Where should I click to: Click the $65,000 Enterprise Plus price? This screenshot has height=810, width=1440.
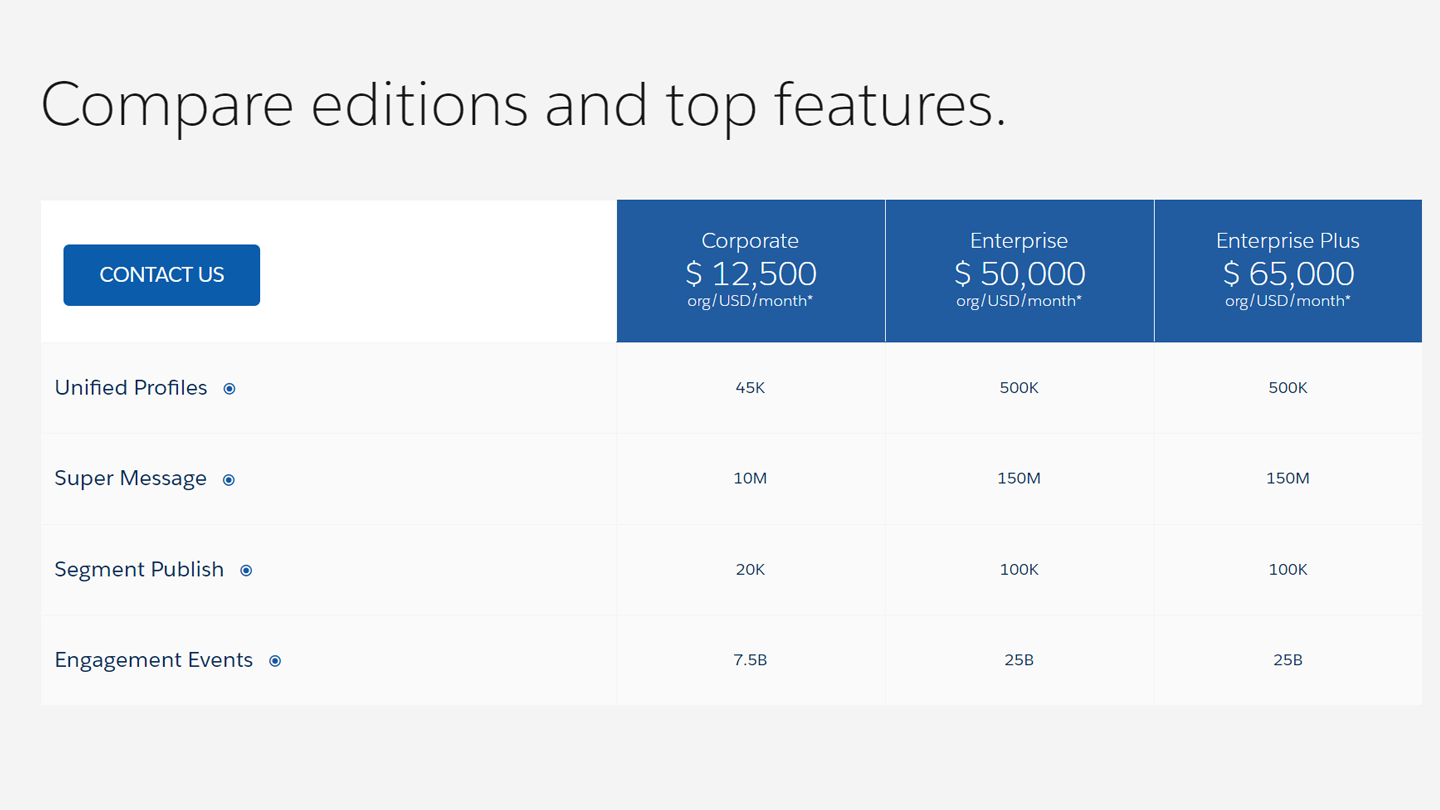click(1288, 273)
